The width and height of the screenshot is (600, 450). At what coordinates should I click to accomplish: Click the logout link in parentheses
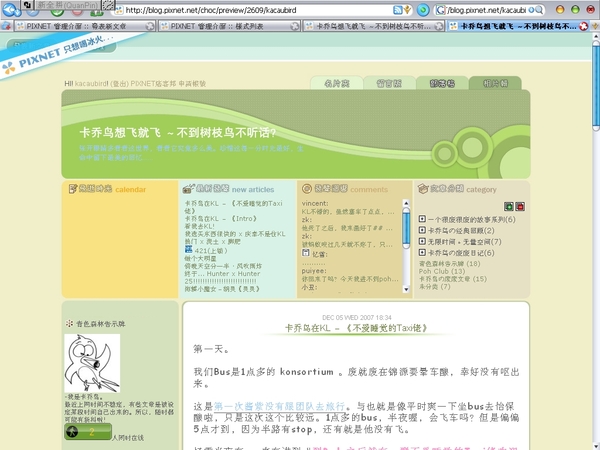pyautogui.click(x=119, y=83)
